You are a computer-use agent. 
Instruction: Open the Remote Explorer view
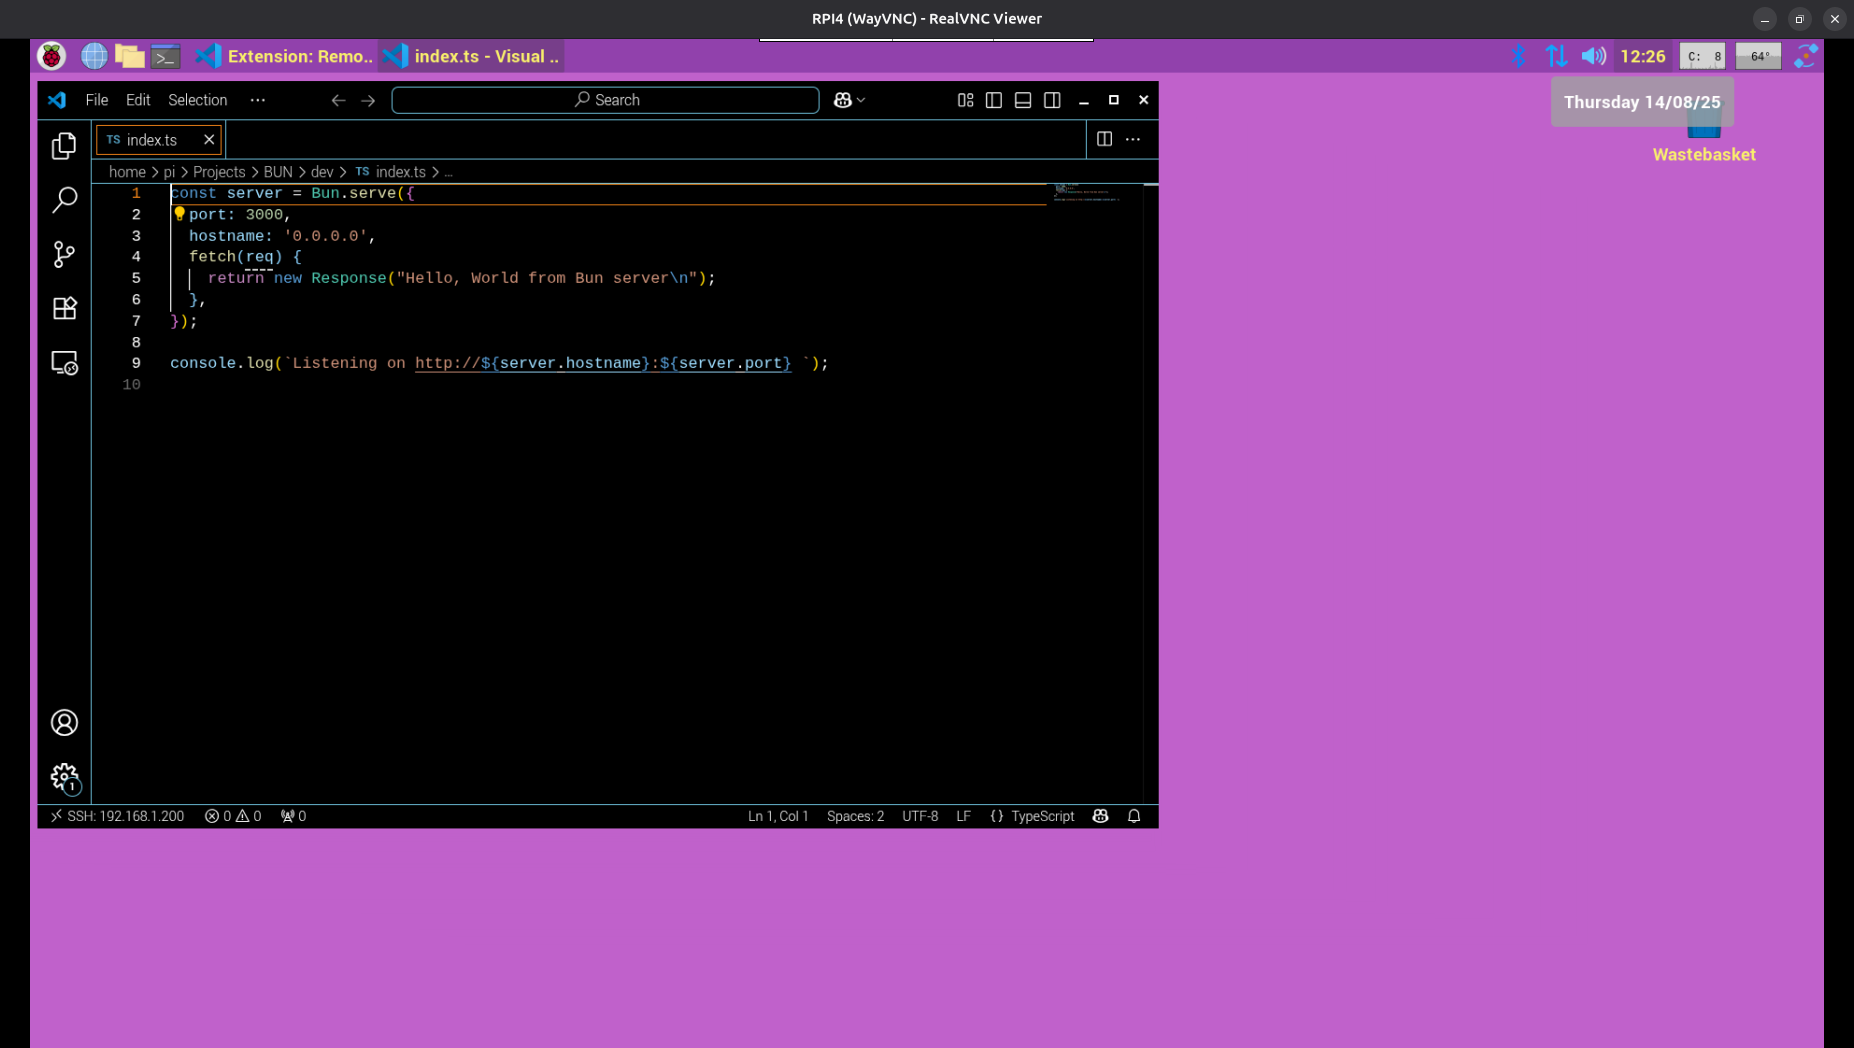pyautogui.click(x=64, y=363)
